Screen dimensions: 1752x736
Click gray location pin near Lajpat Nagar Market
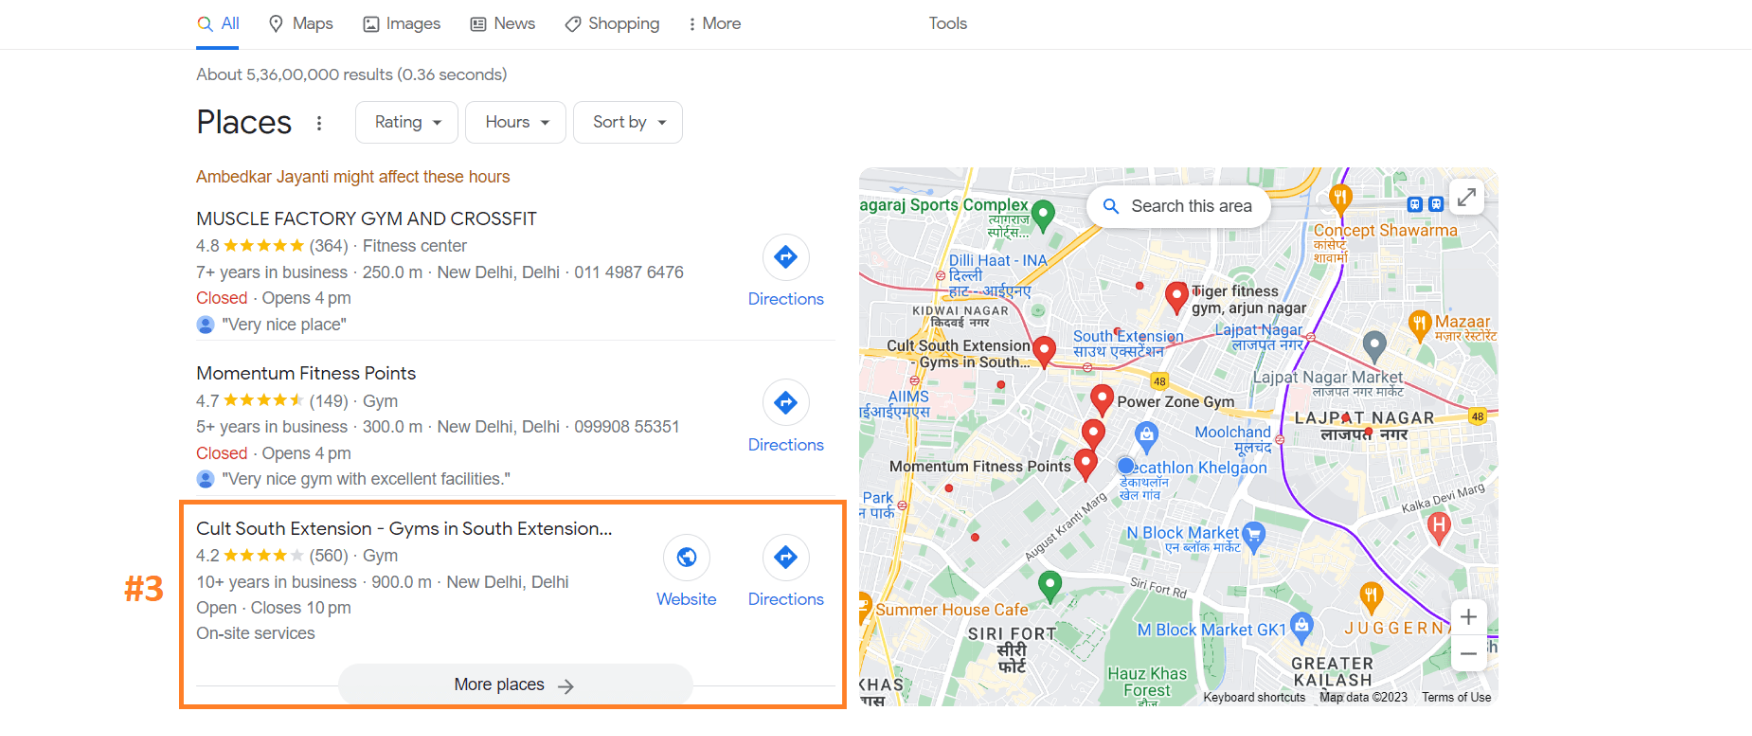[1375, 346]
